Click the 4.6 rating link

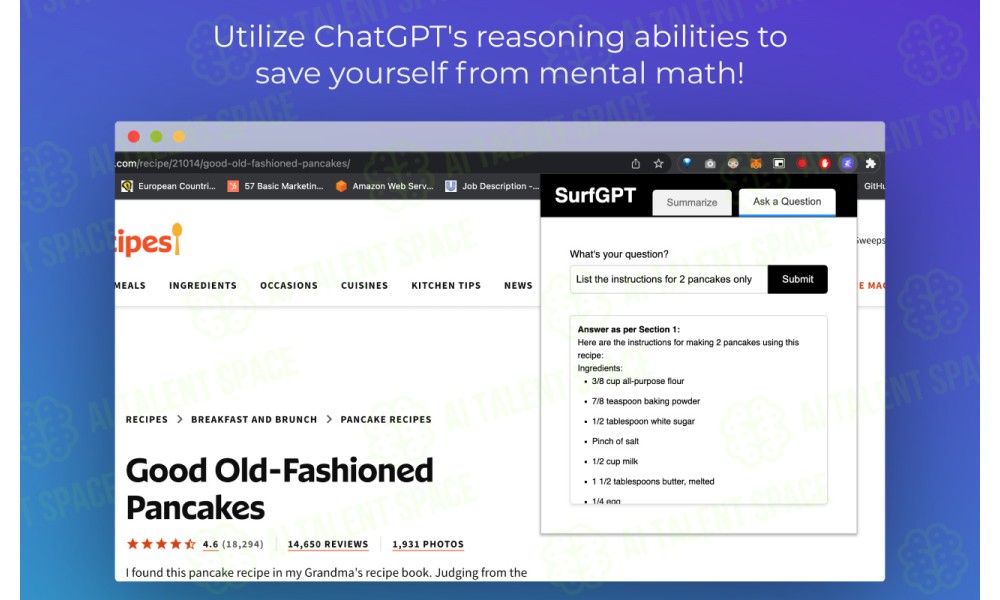coord(210,545)
